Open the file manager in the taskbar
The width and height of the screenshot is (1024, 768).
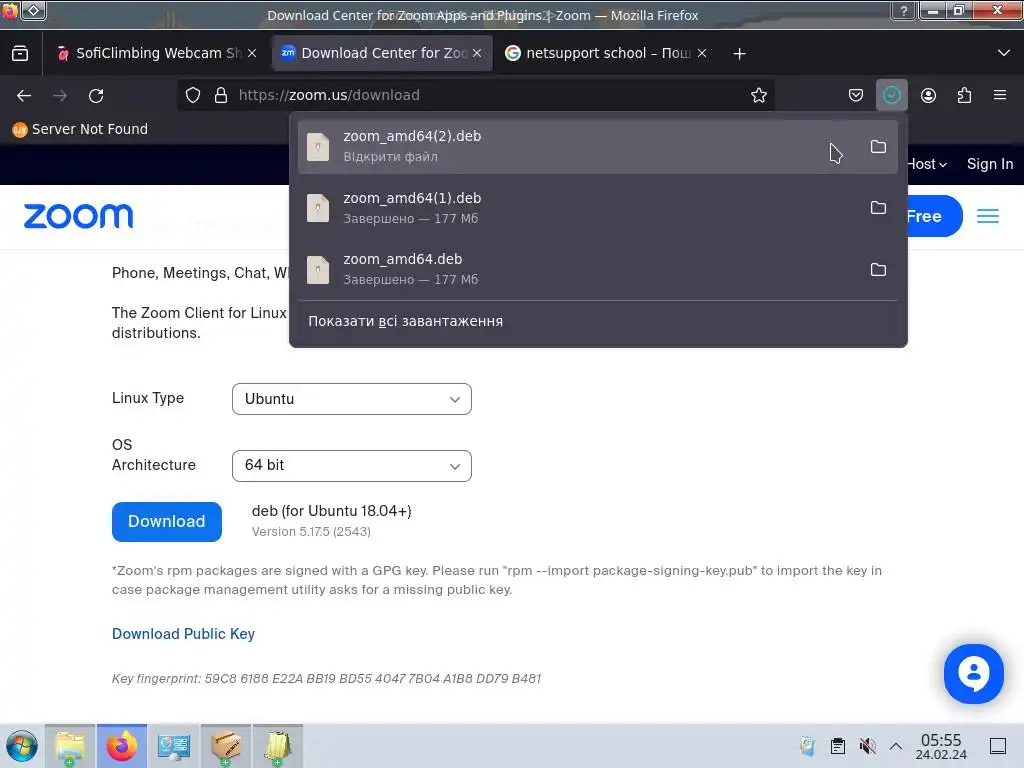(70, 746)
